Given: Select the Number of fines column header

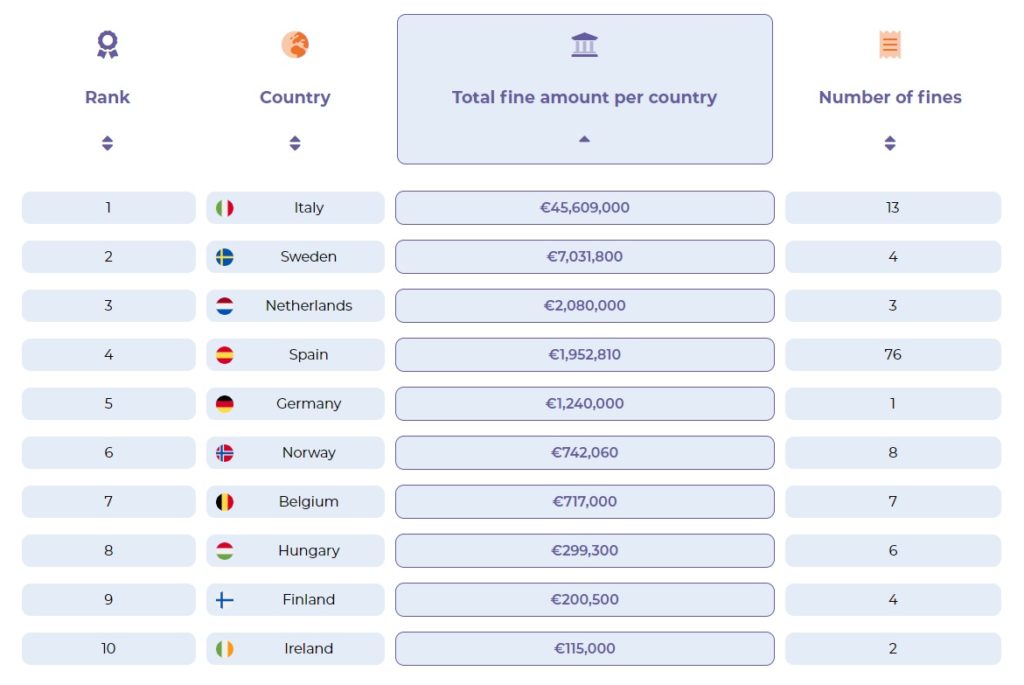Looking at the screenshot, I should coord(890,97).
